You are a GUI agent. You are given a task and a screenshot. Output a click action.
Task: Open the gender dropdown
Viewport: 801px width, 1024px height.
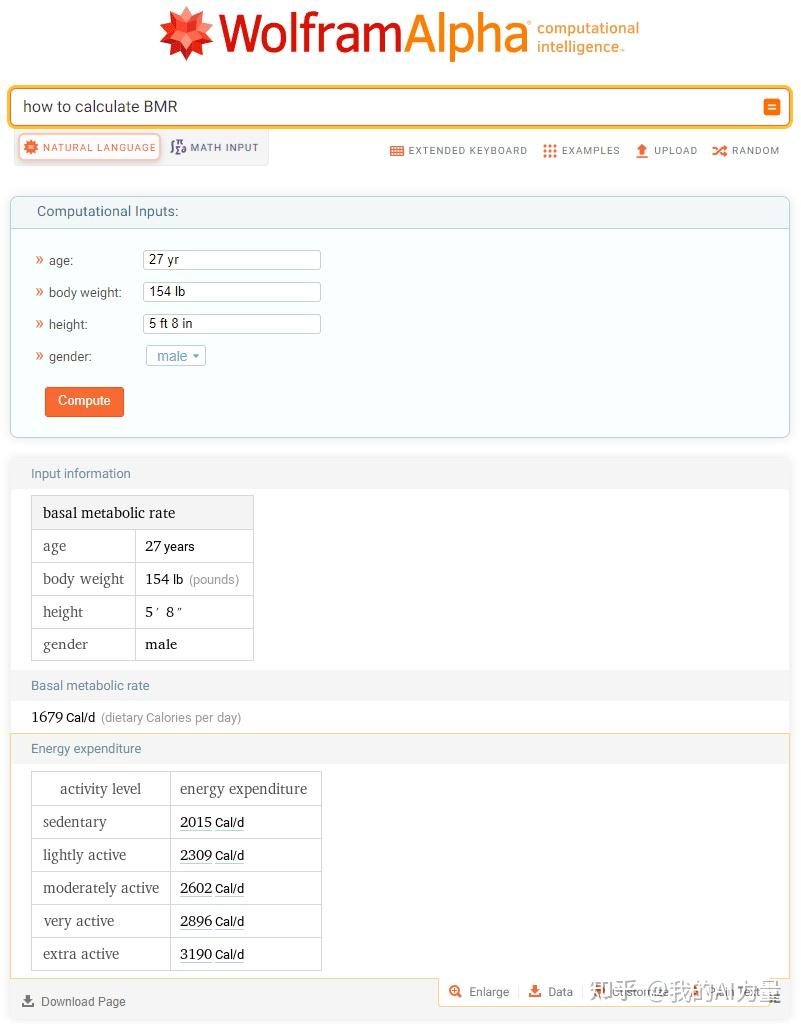[175, 356]
